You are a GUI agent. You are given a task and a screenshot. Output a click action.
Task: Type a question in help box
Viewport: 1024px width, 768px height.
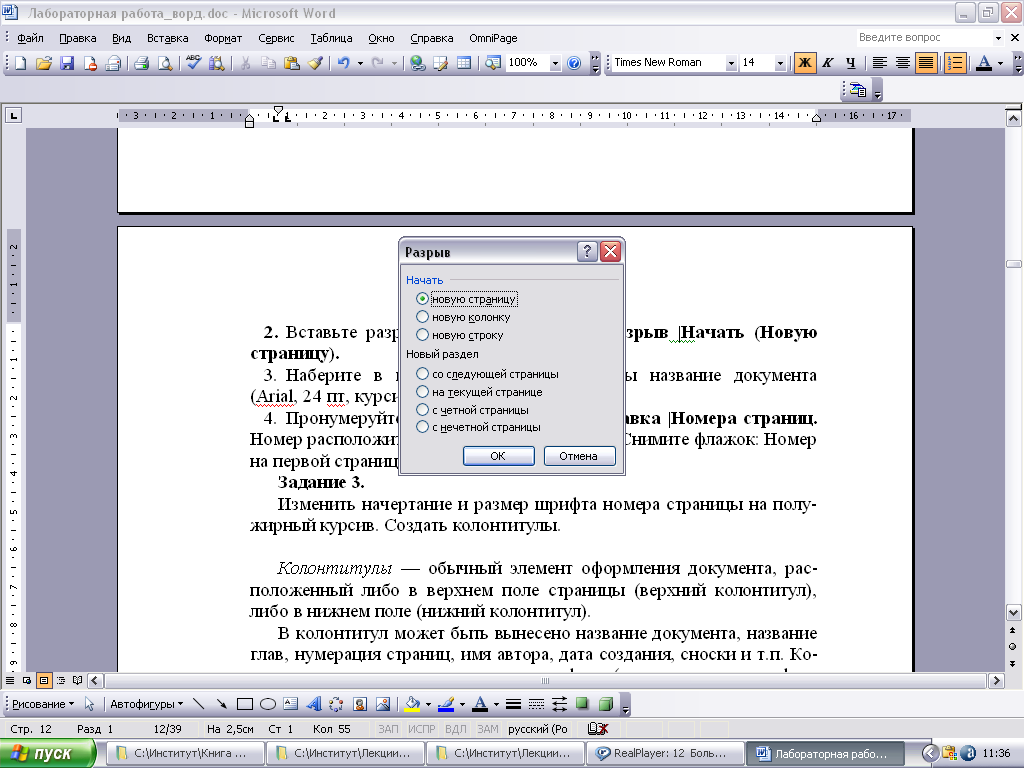coord(925,38)
